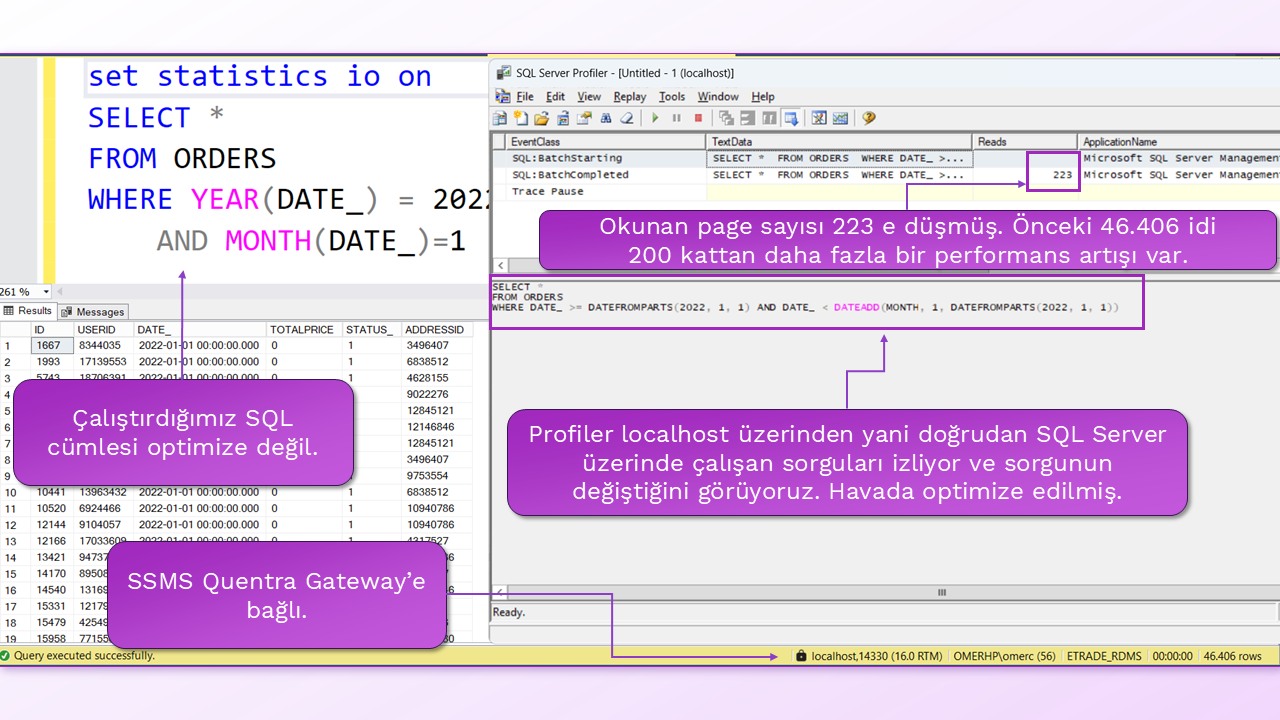Pause the selected trace
The image size is (1280, 720).
[x=677, y=118]
